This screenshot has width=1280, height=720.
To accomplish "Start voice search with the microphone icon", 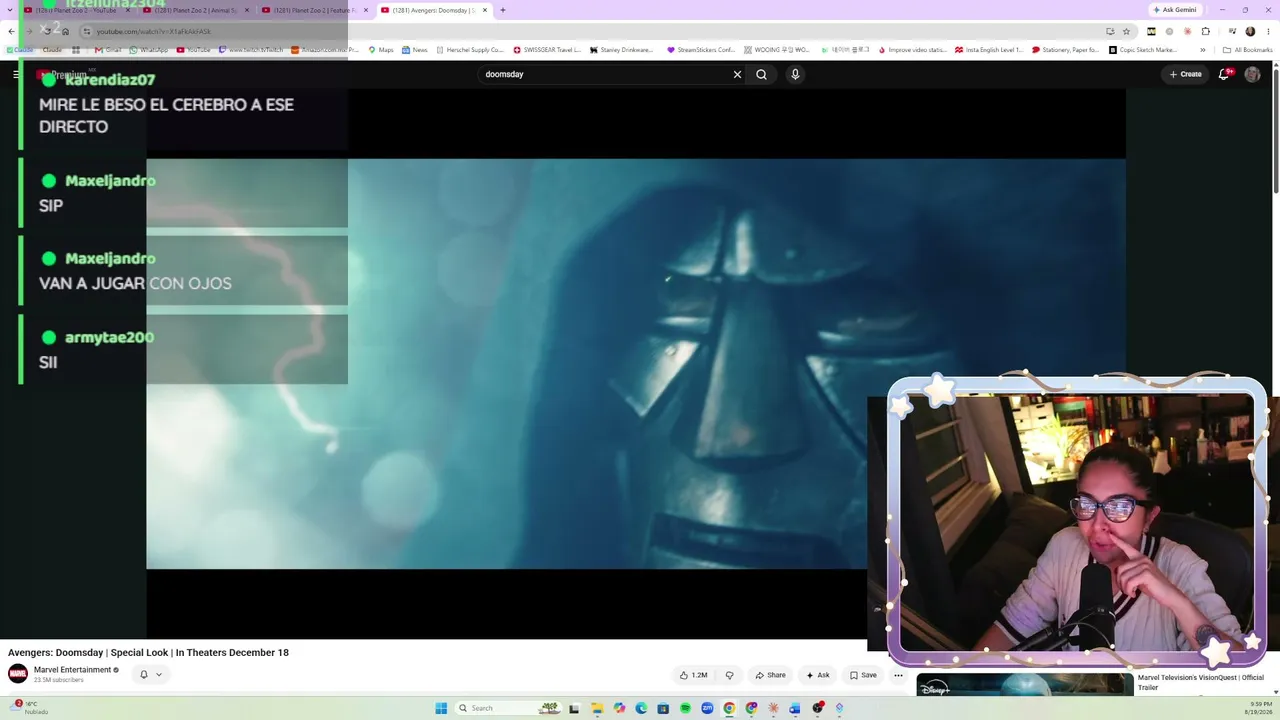I will pyautogui.click(x=795, y=74).
